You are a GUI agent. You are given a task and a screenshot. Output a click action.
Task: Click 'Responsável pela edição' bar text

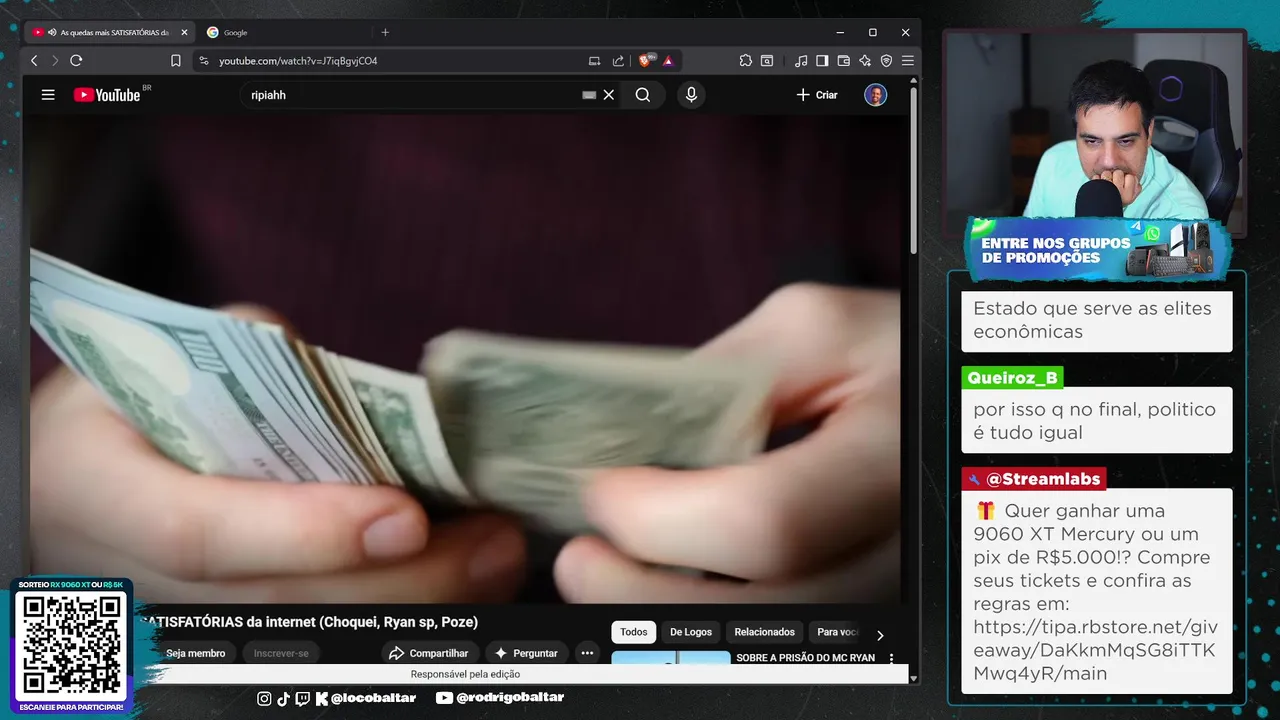coord(465,674)
